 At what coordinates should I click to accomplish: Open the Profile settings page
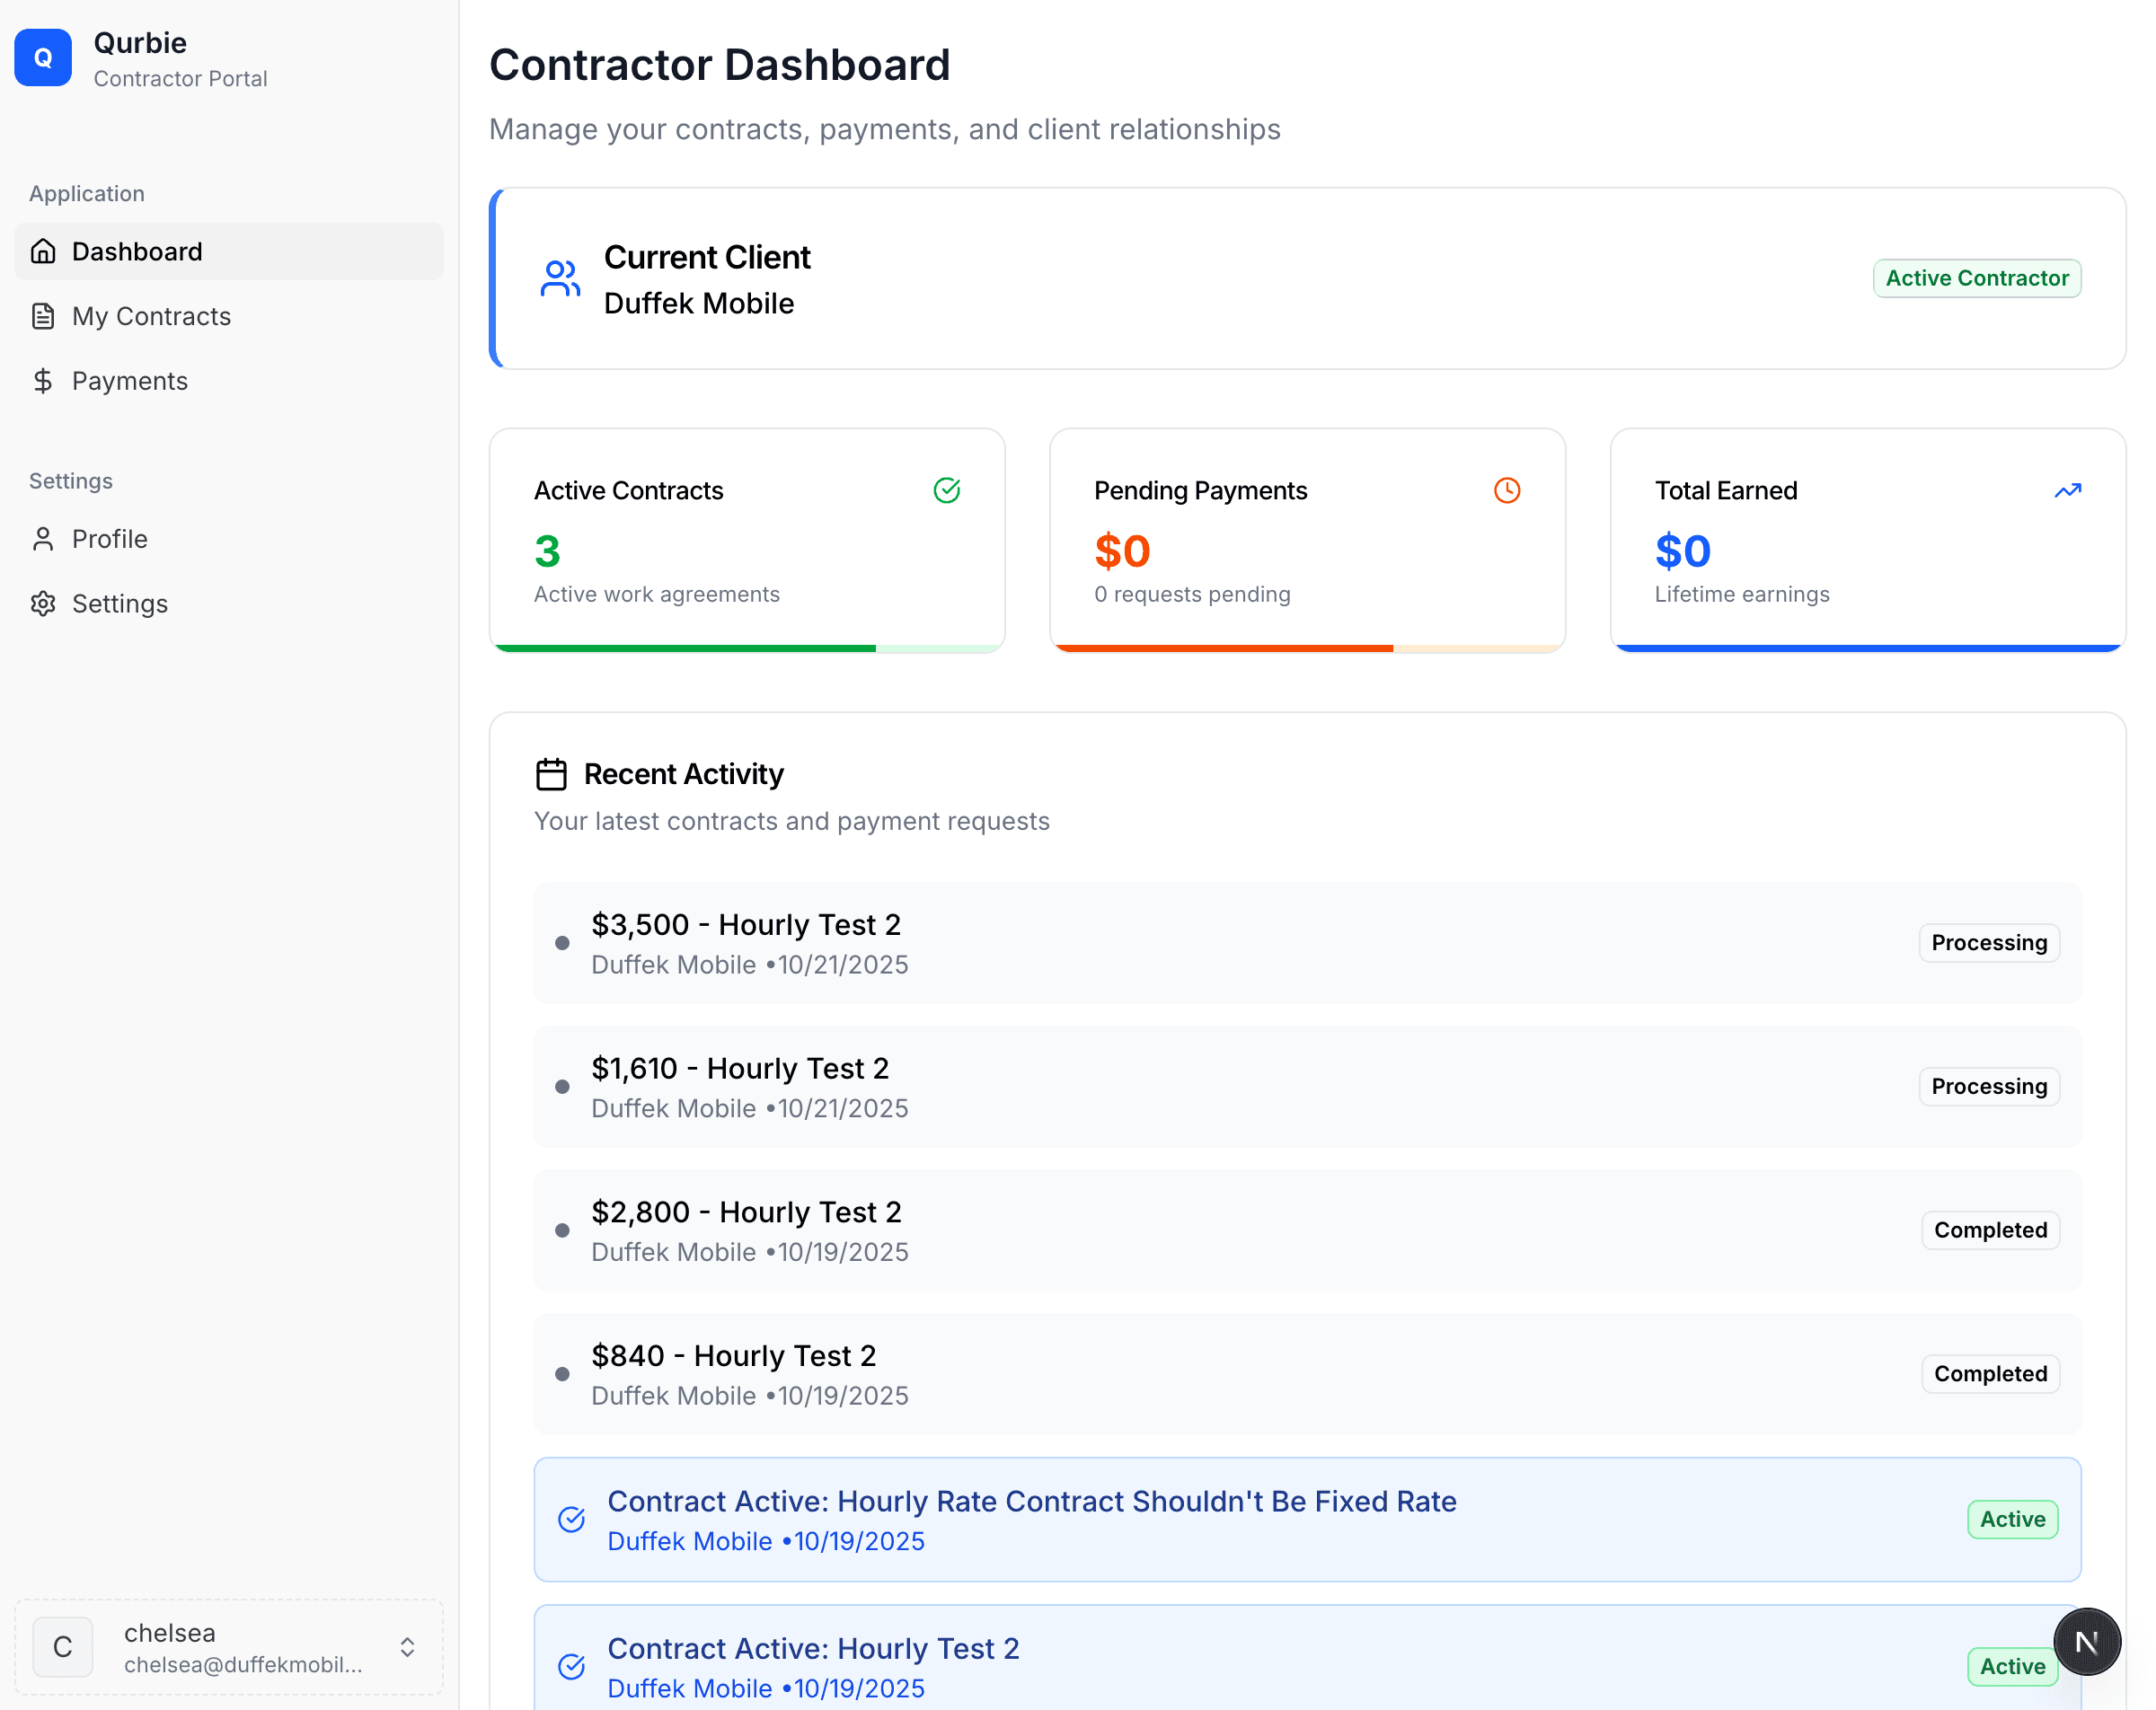point(229,539)
